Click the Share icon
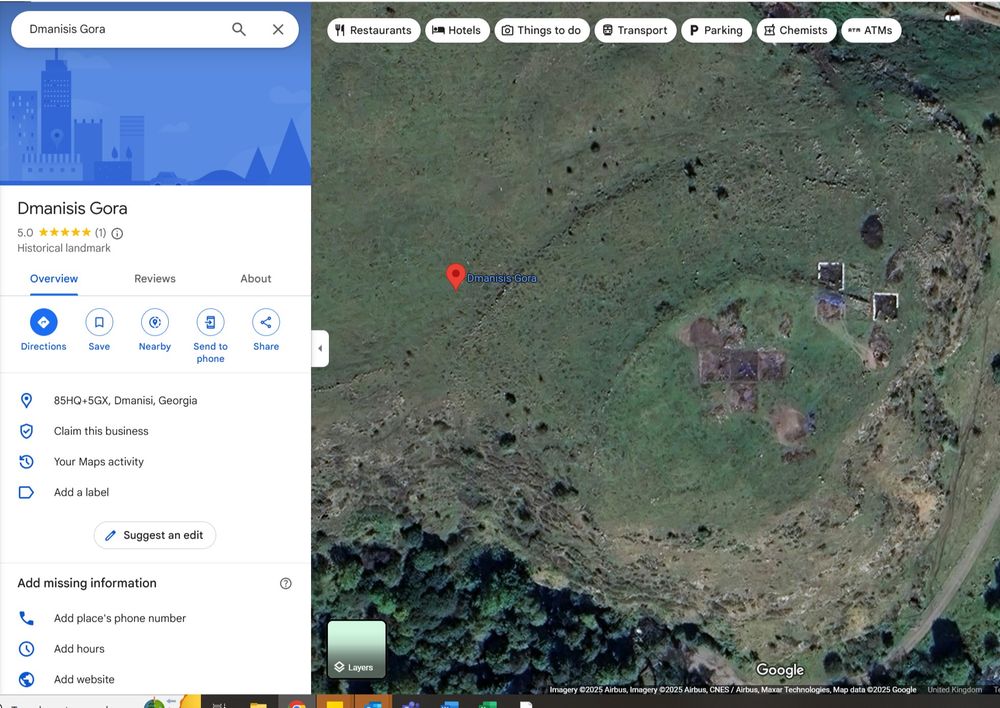Image resolution: width=1000 pixels, height=708 pixels. coord(266,322)
